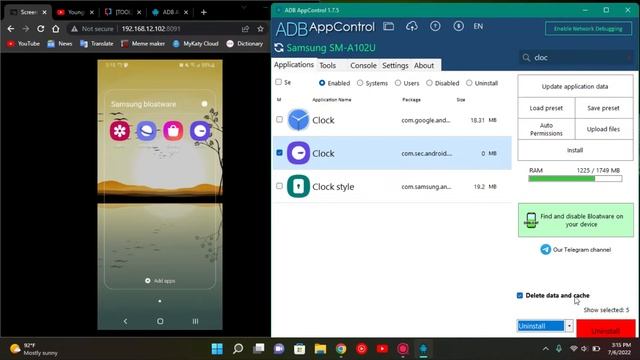
Task: Open Our Telegram channel link
Action: click(582, 250)
